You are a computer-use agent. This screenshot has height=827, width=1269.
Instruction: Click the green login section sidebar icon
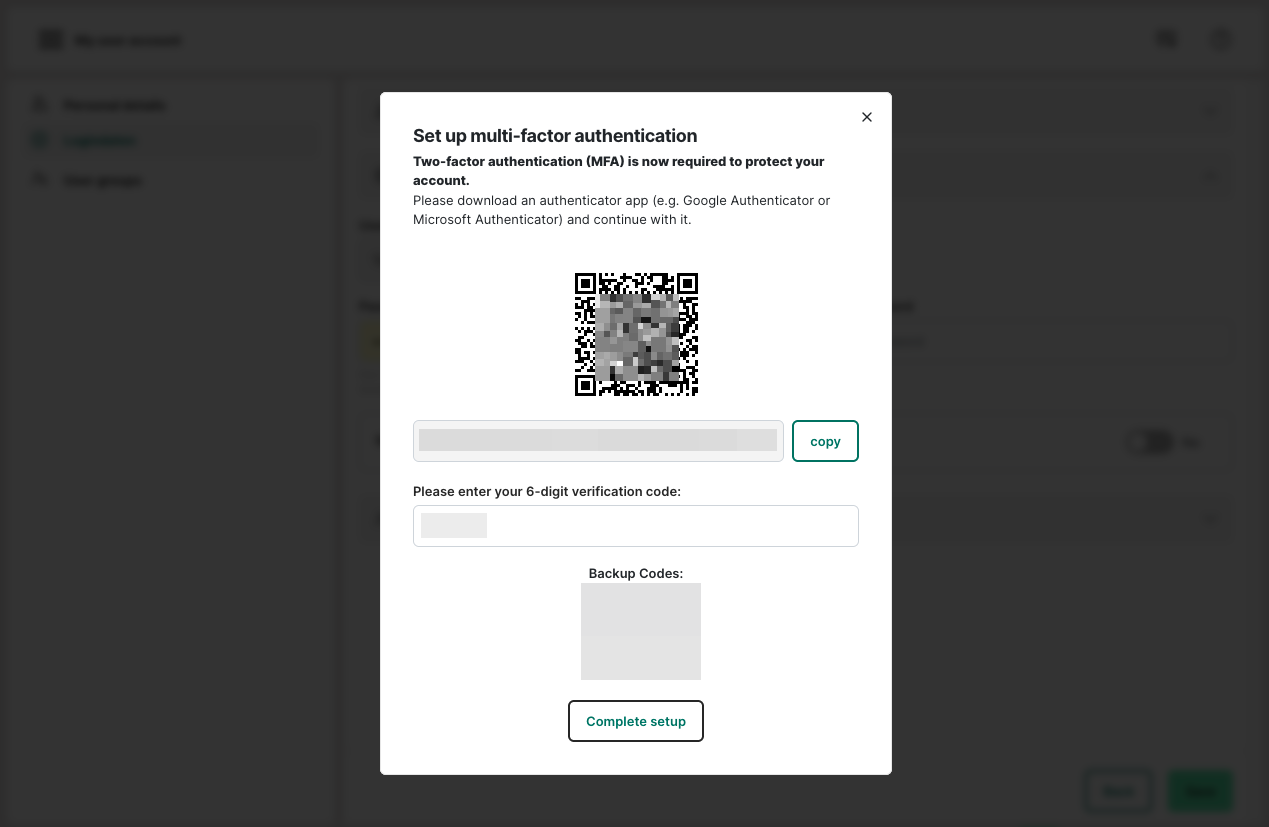(x=40, y=141)
